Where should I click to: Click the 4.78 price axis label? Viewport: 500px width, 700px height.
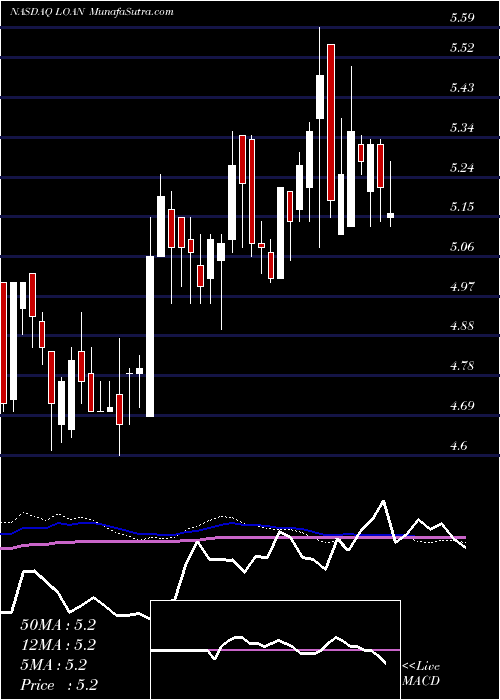pos(462,367)
